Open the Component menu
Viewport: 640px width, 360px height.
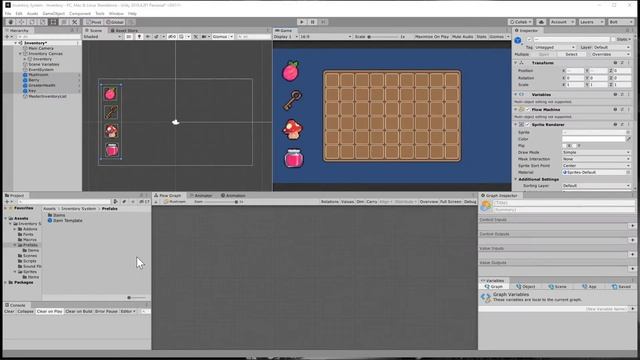[80, 13]
